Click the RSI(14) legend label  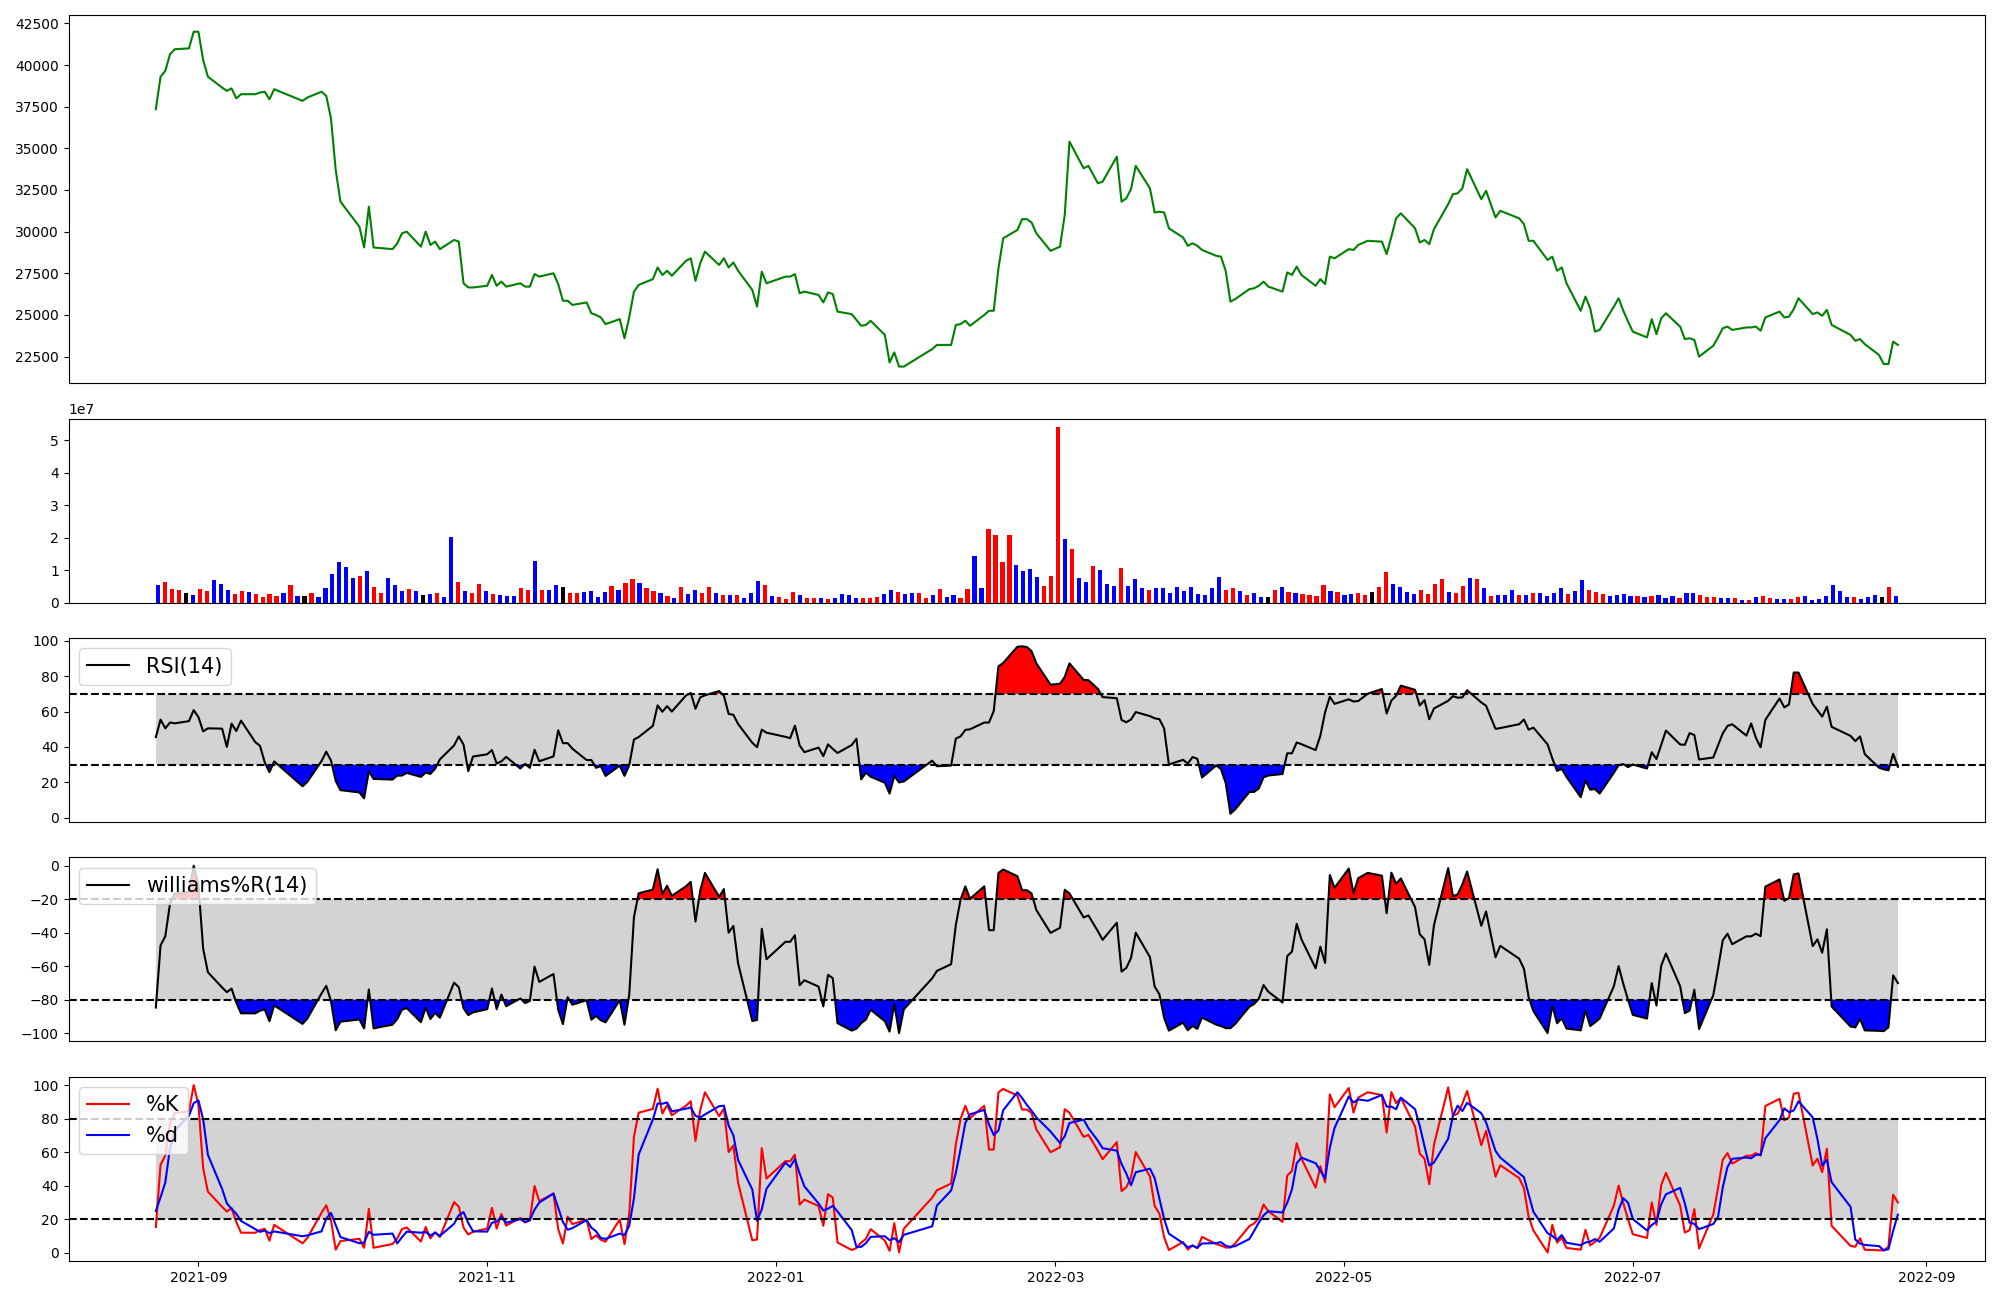(184, 666)
